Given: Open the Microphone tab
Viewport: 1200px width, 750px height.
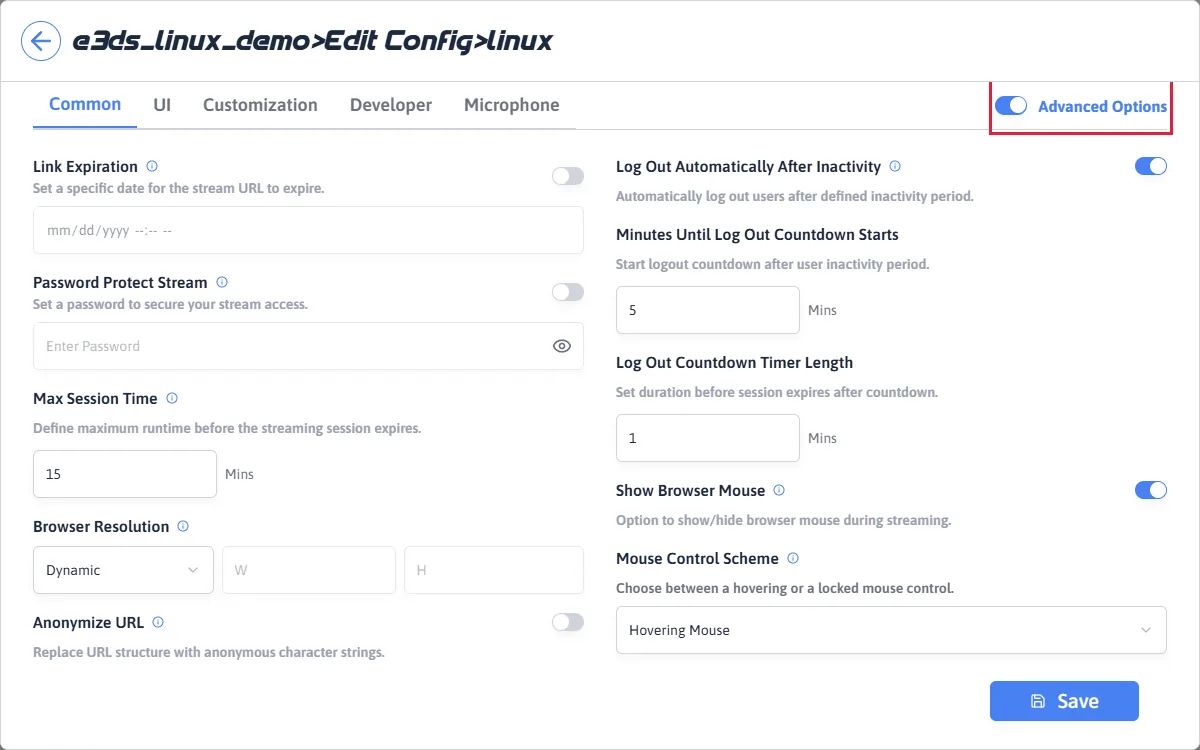Looking at the screenshot, I should point(511,104).
